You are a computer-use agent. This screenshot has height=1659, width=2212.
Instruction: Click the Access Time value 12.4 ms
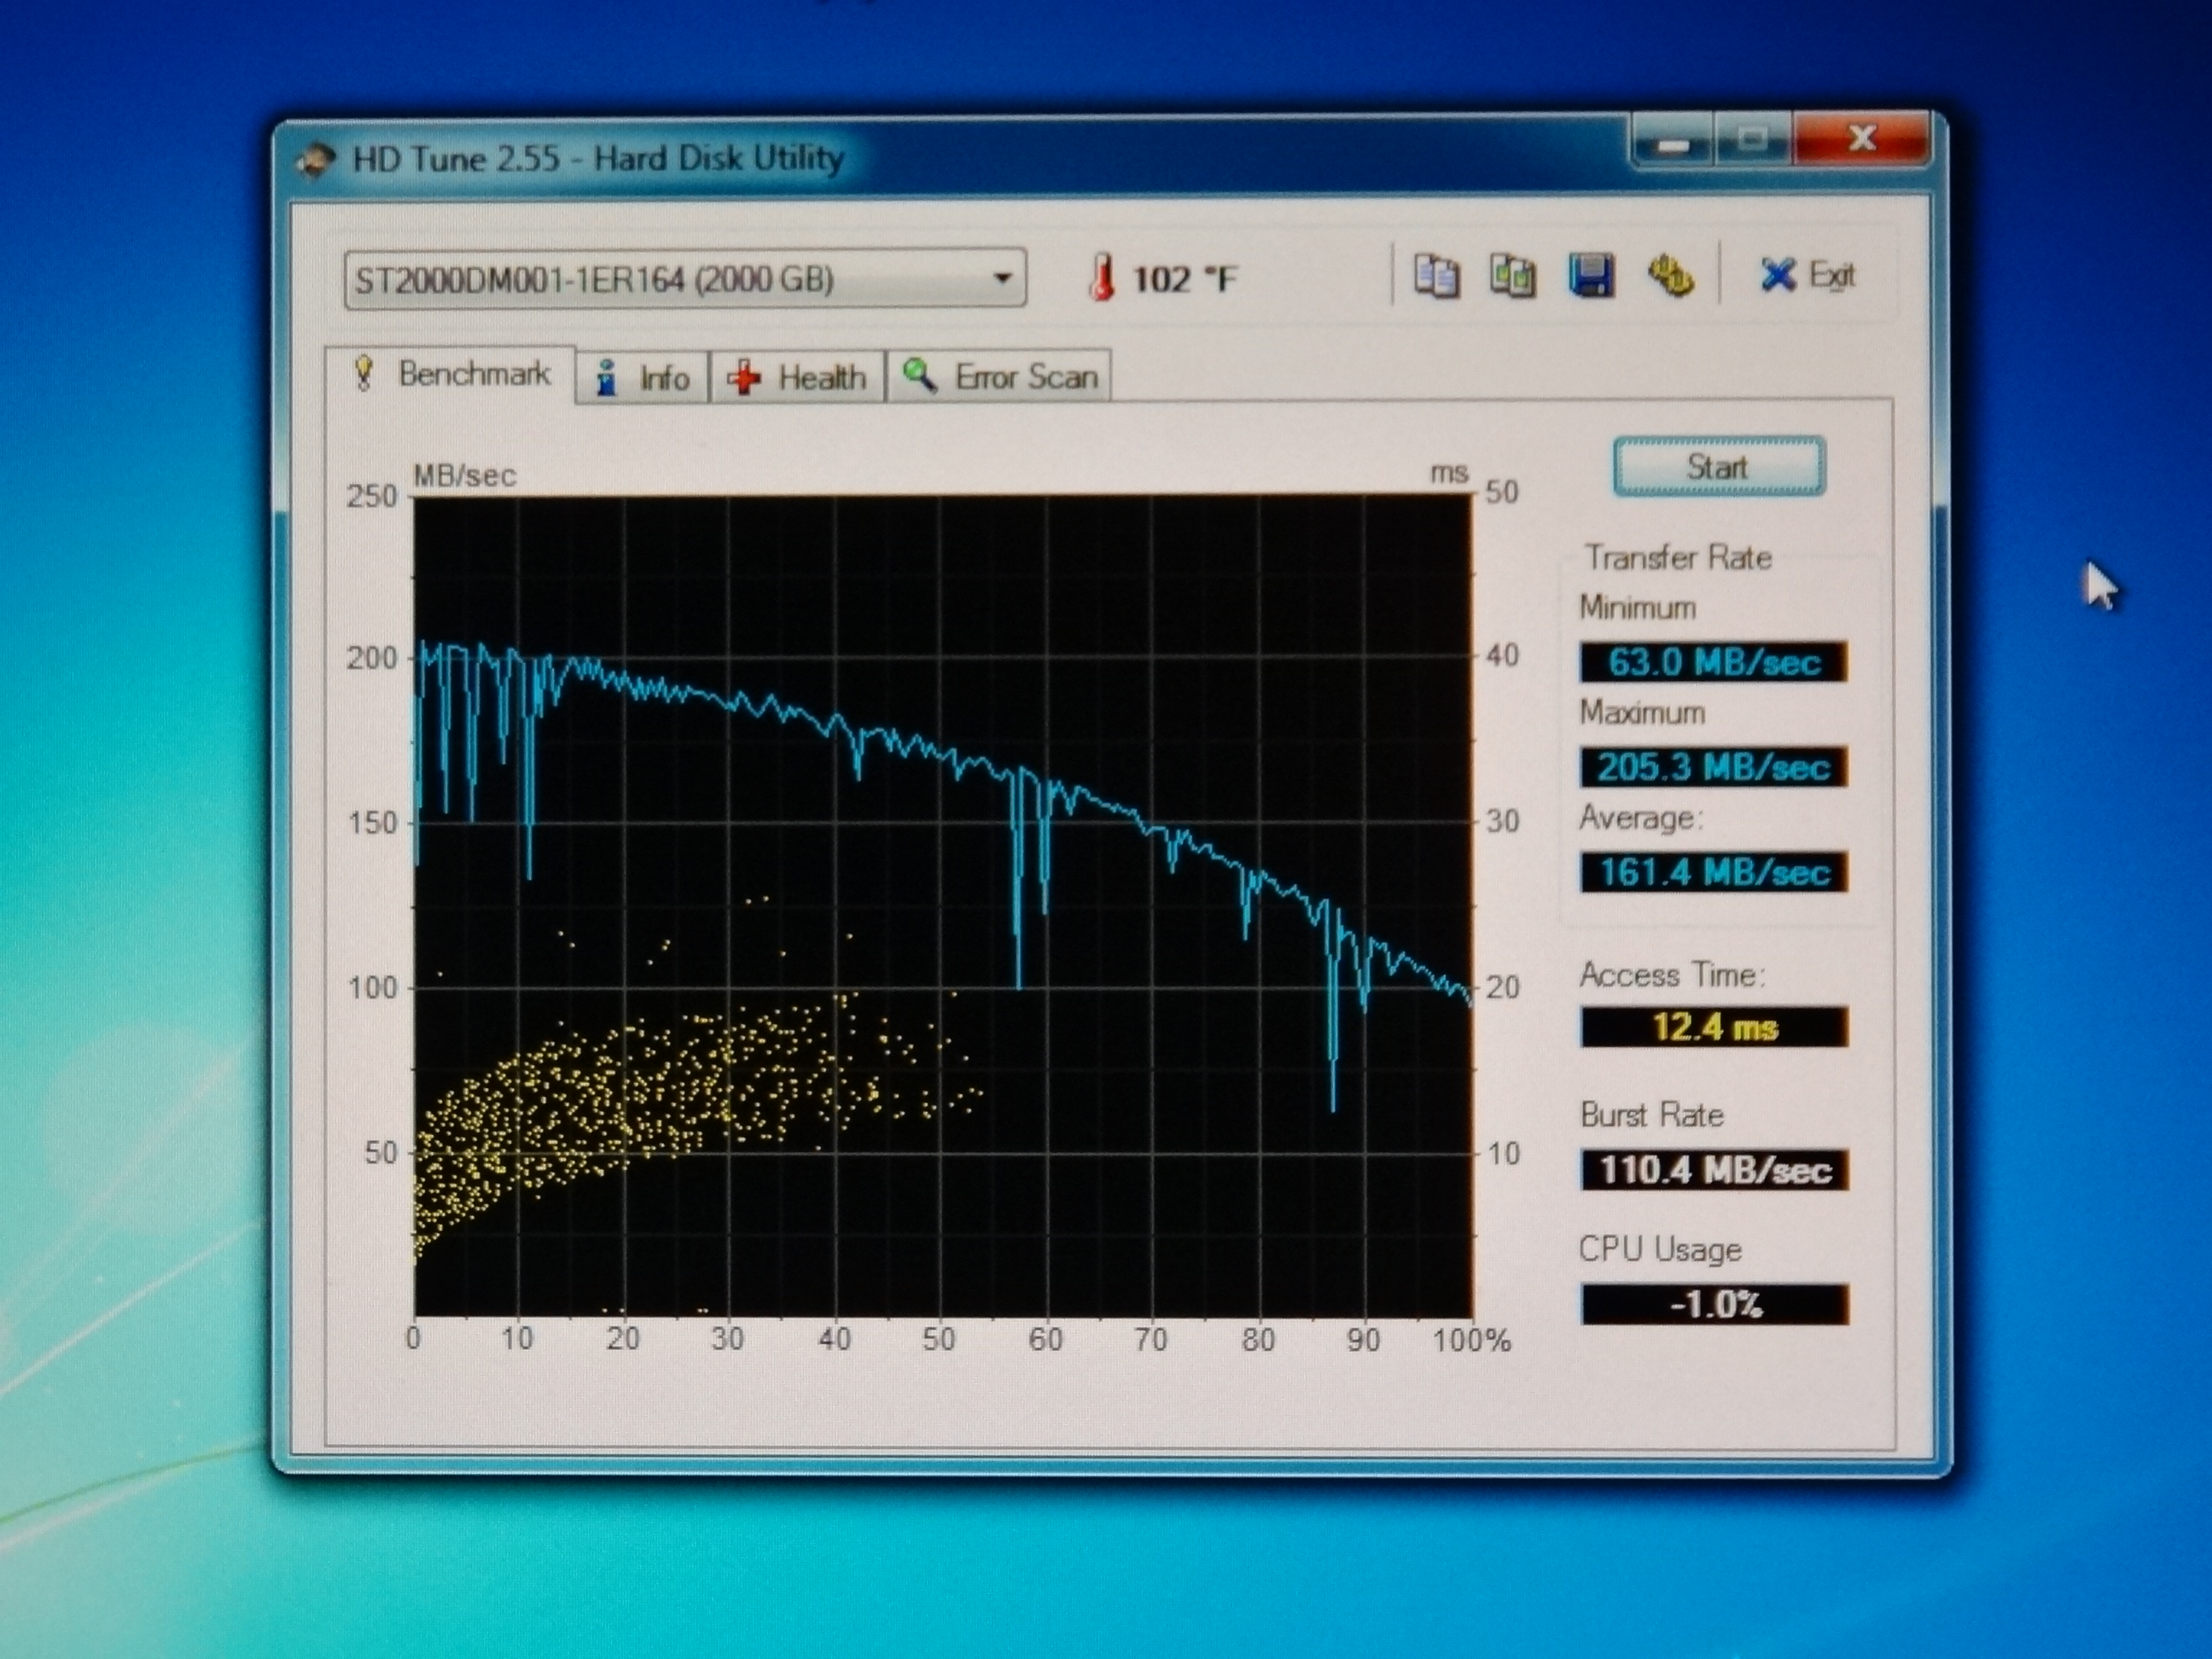1714,1027
